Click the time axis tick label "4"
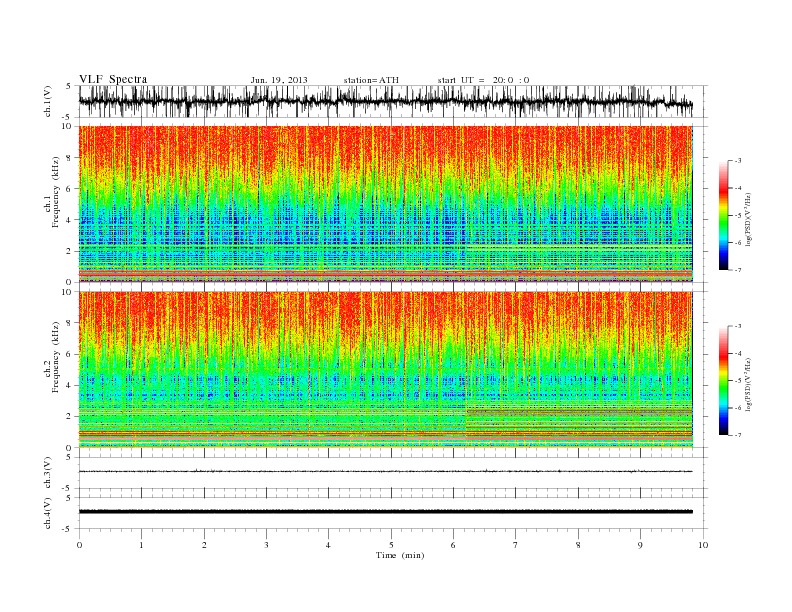Screen dimensions: 792x612 (329, 545)
